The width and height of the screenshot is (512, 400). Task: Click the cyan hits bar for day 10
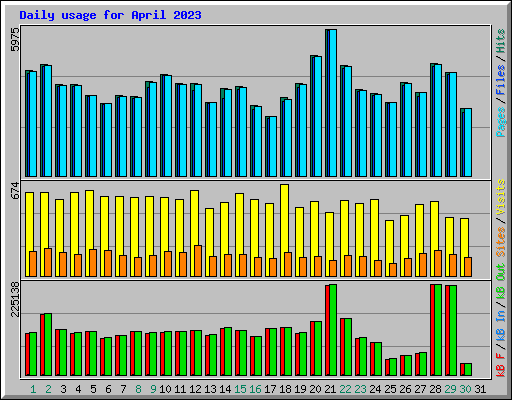[168, 126]
